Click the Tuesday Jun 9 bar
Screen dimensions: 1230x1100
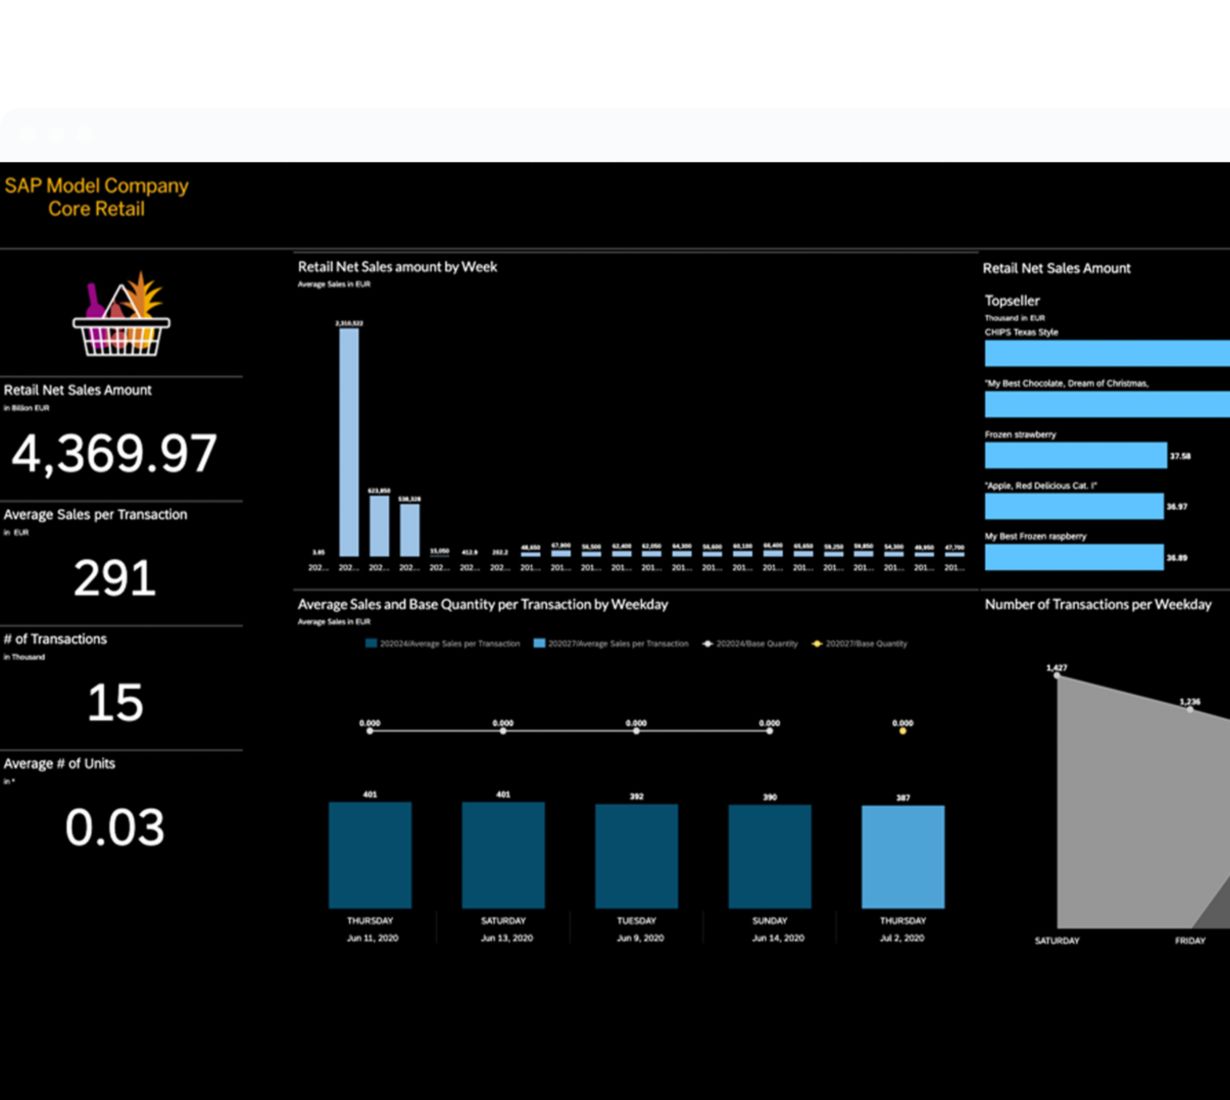point(636,856)
